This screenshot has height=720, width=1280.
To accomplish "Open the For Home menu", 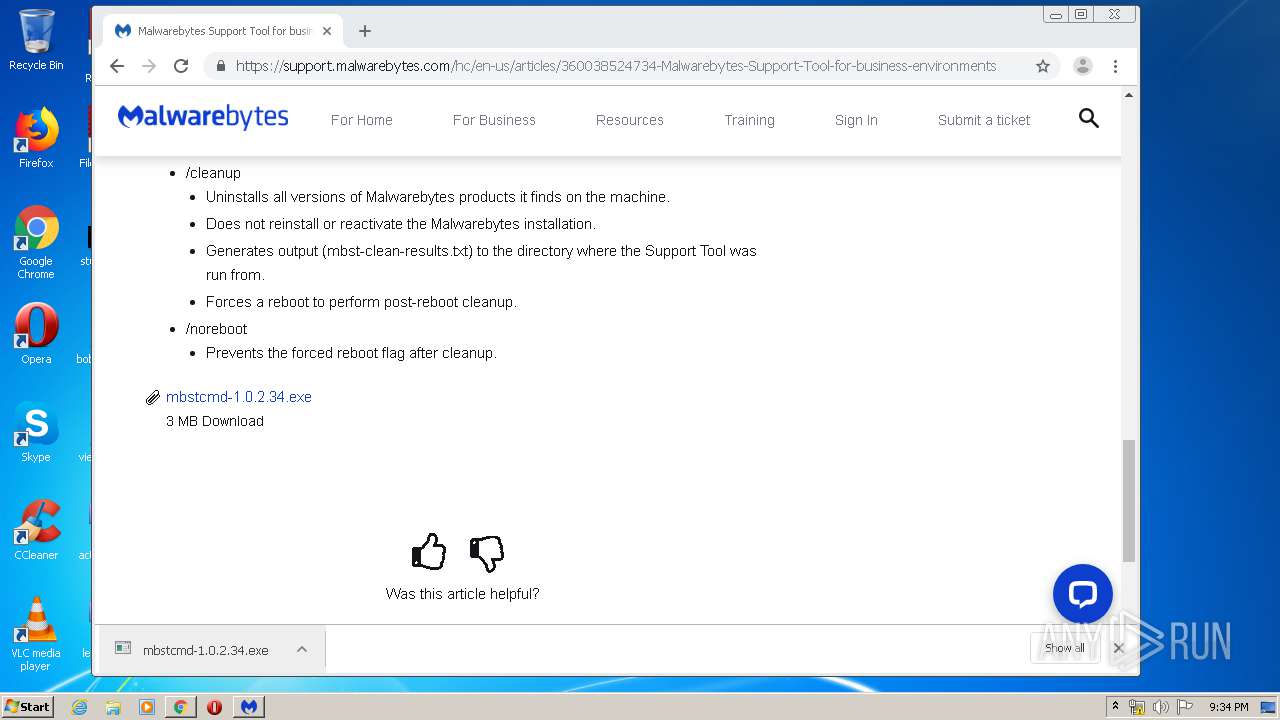I will click(x=362, y=120).
